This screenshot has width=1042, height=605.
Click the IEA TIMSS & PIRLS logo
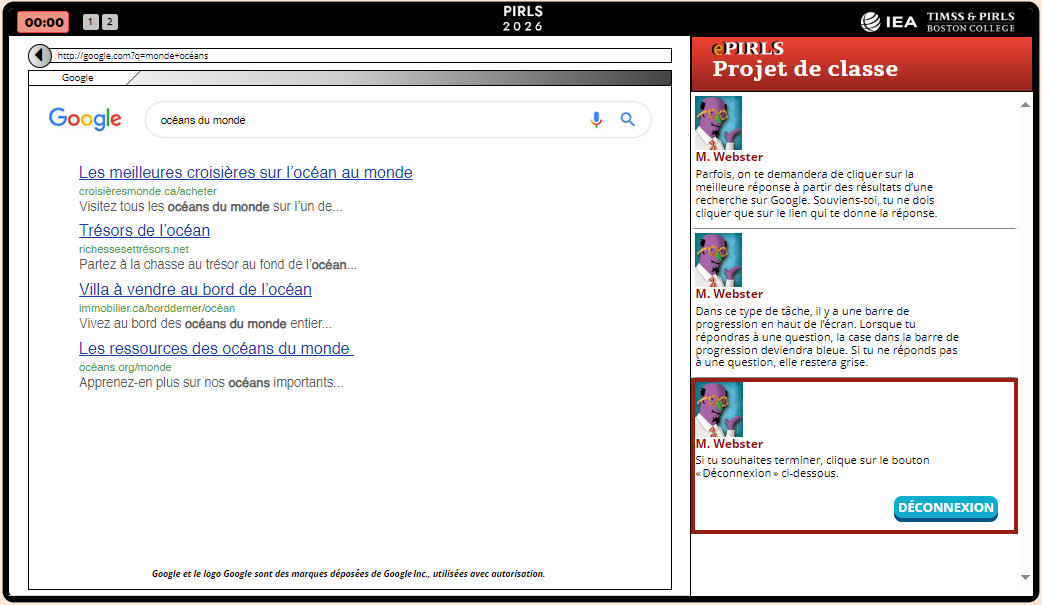pyautogui.click(x=937, y=22)
